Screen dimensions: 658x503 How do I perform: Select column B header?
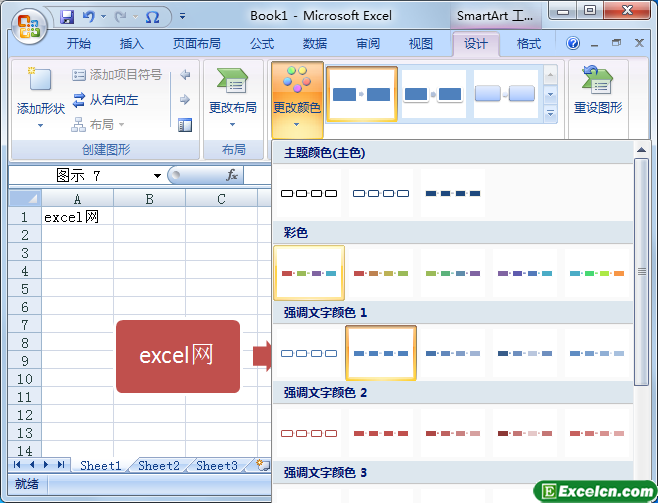tap(149, 198)
